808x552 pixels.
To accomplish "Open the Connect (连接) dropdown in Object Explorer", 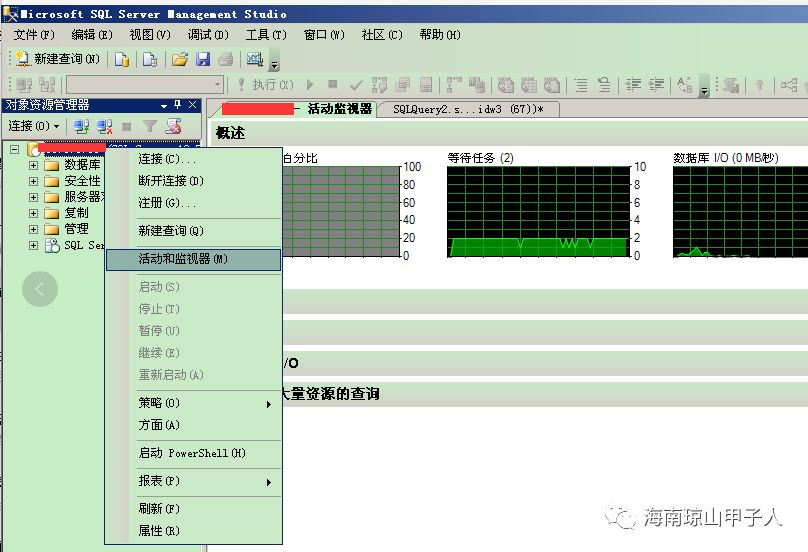I will coord(33,126).
